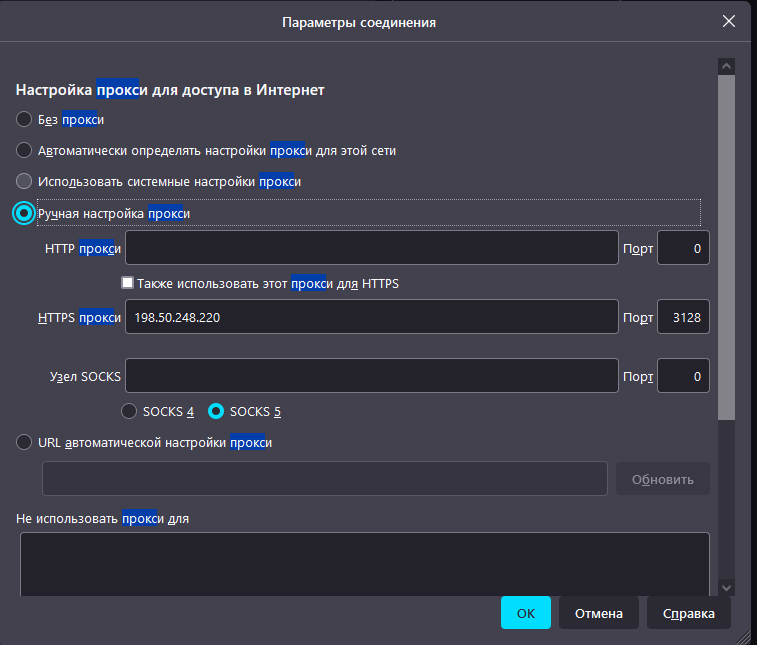This screenshot has width=757, height=645.
Task: Click the 'Не использовать прокси для' text area
Action: click(x=364, y=564)
